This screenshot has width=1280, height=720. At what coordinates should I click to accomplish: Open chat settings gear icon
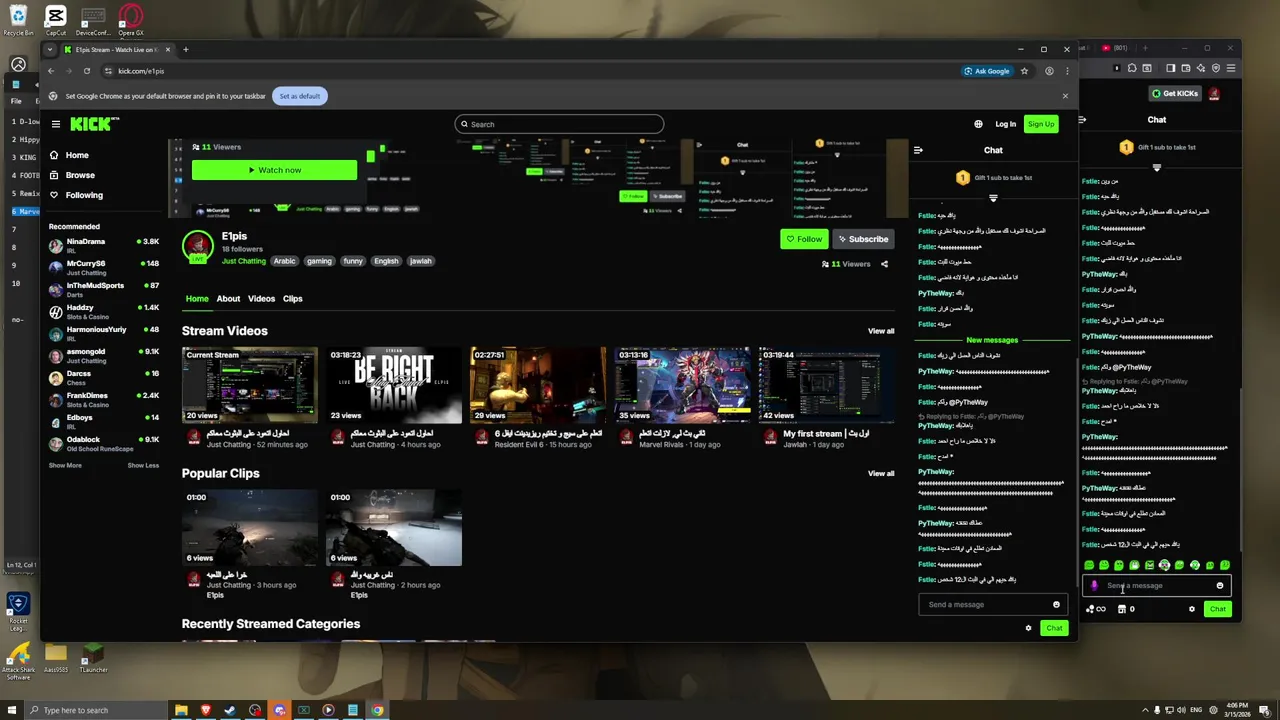pyautogui.click(x=1028, y=628)
